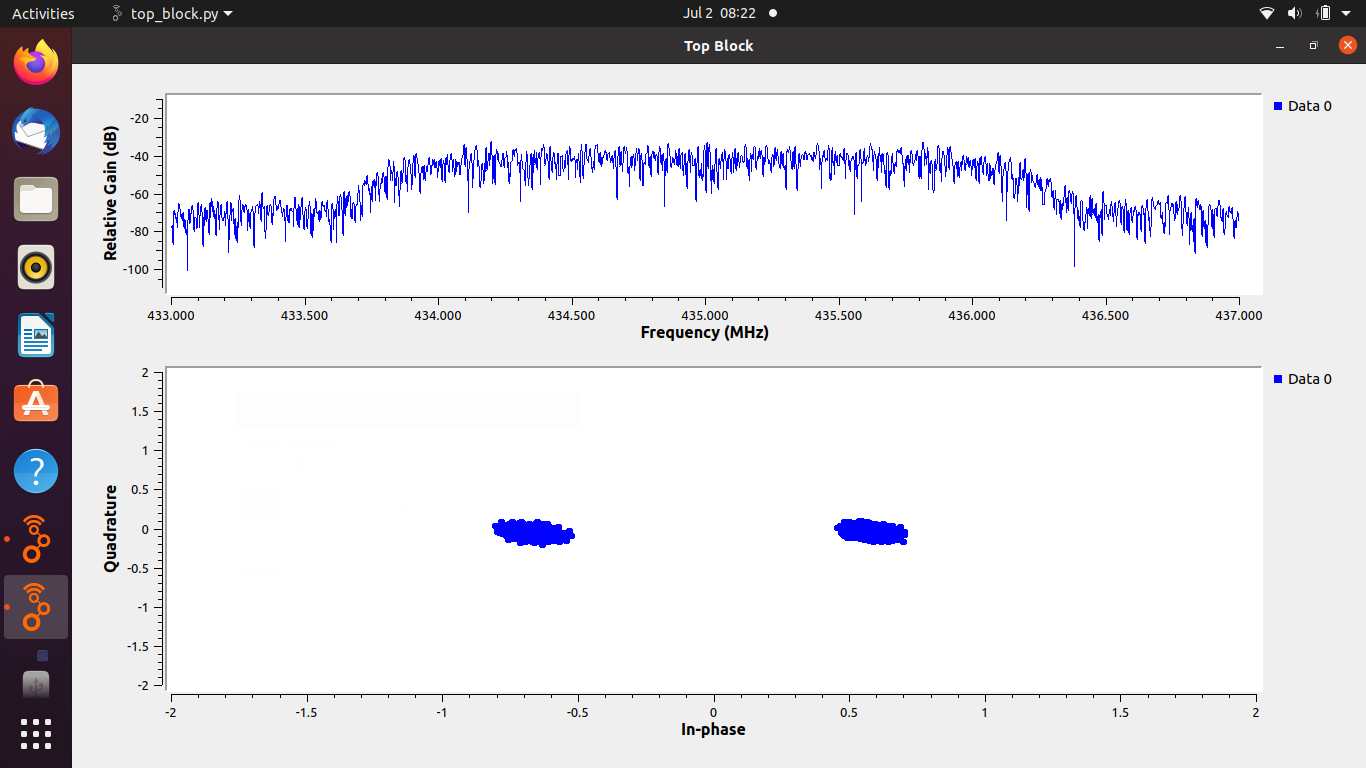The image size is (1366, 768).
Task: Open Ubuntu Software store icon
Action: (36, 403)
